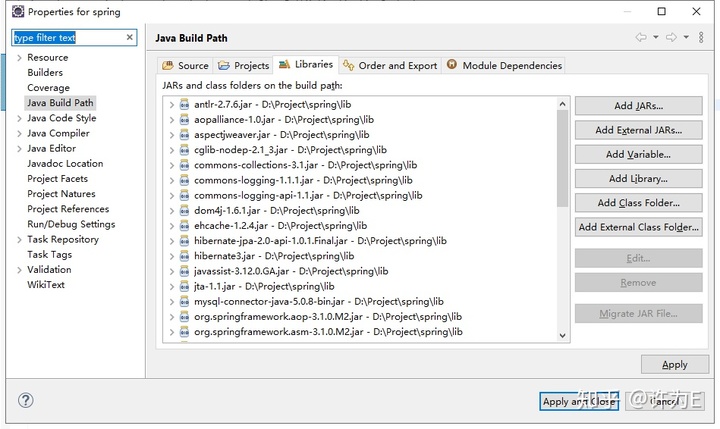Expand the hibernate-jpa-2.0-api-1.0.1.Final.jar entry
The height and width of the screenshot is (429, 720).
(x=171, y=241)
